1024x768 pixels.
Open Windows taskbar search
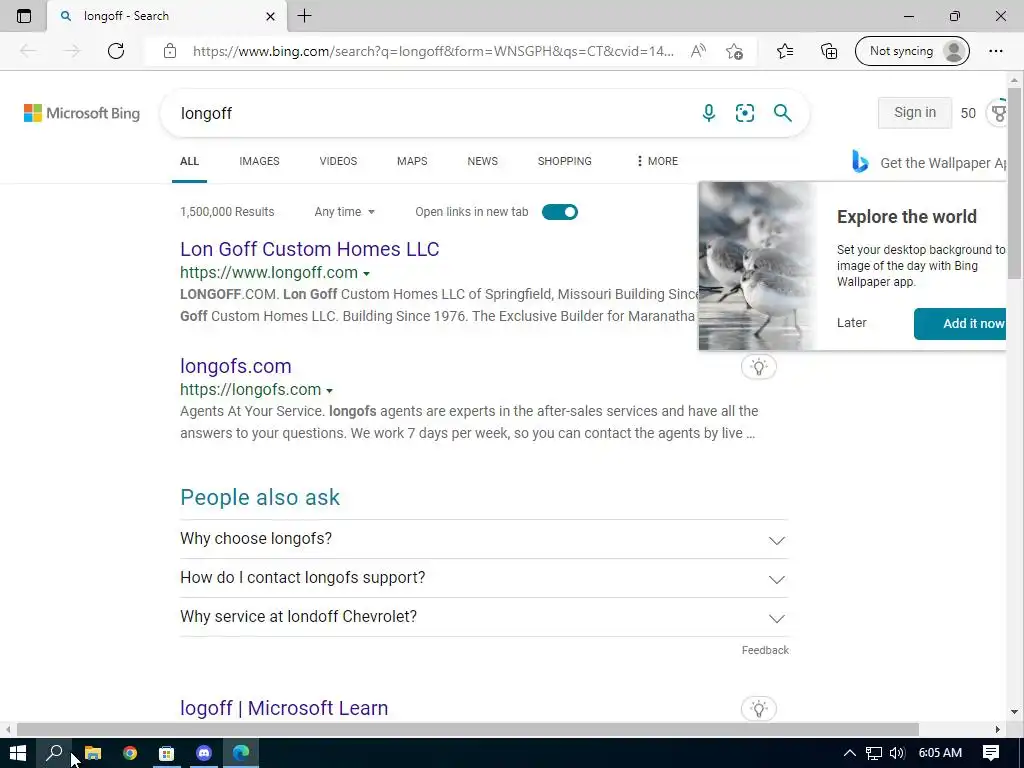(x=54, y=753)
